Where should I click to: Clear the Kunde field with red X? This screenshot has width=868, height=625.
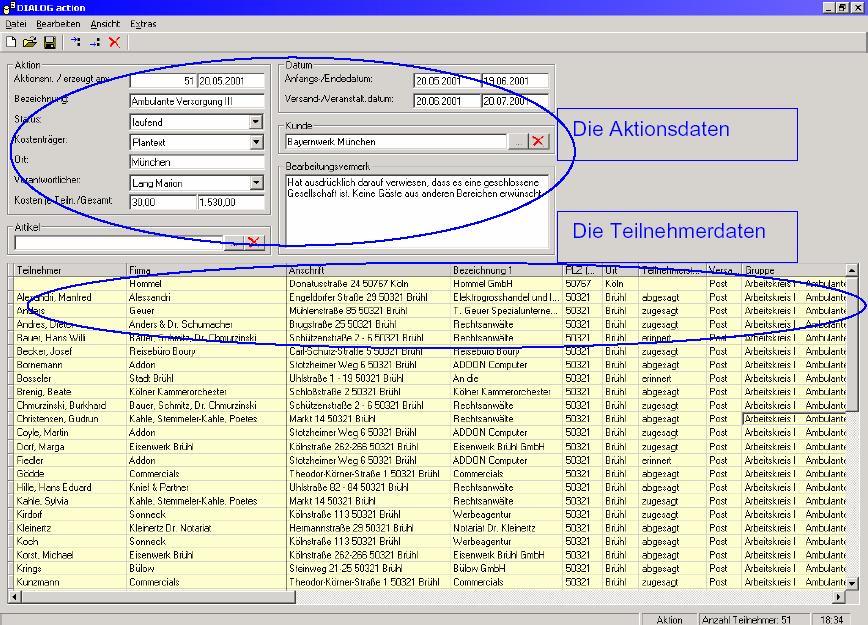539,142
